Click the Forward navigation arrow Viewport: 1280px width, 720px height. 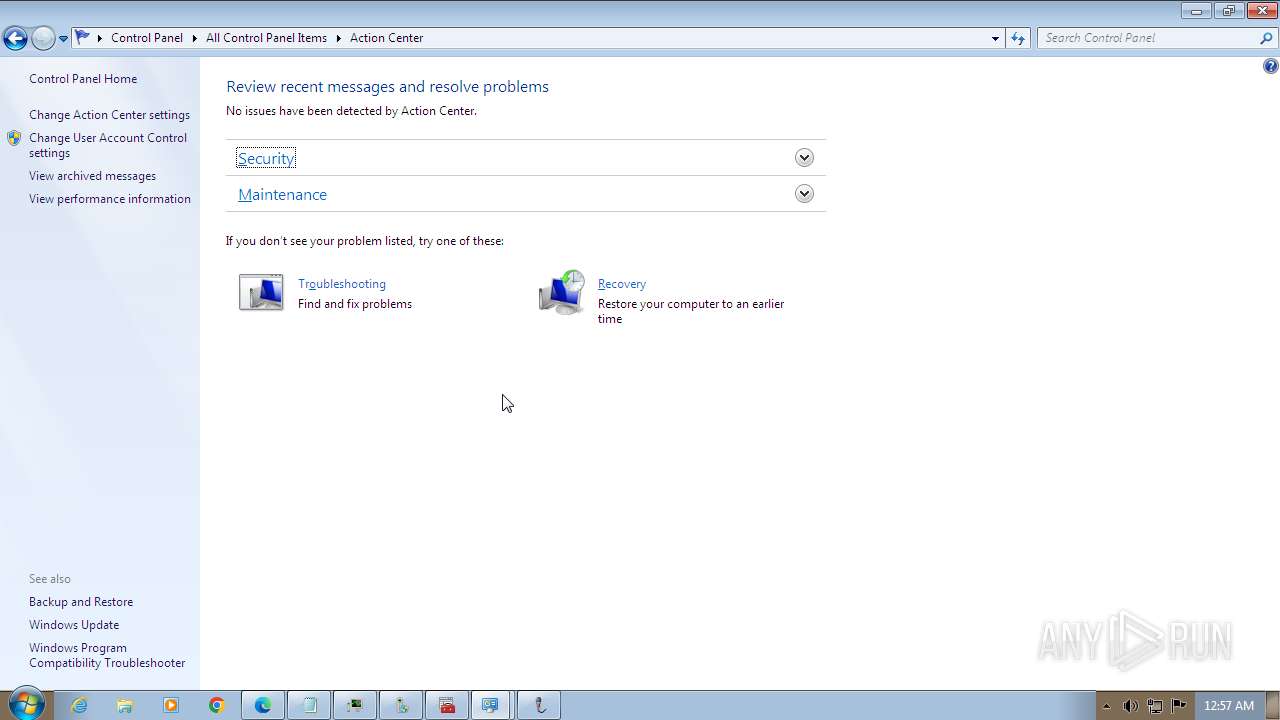pyautogui.click(x=43, y=38)
